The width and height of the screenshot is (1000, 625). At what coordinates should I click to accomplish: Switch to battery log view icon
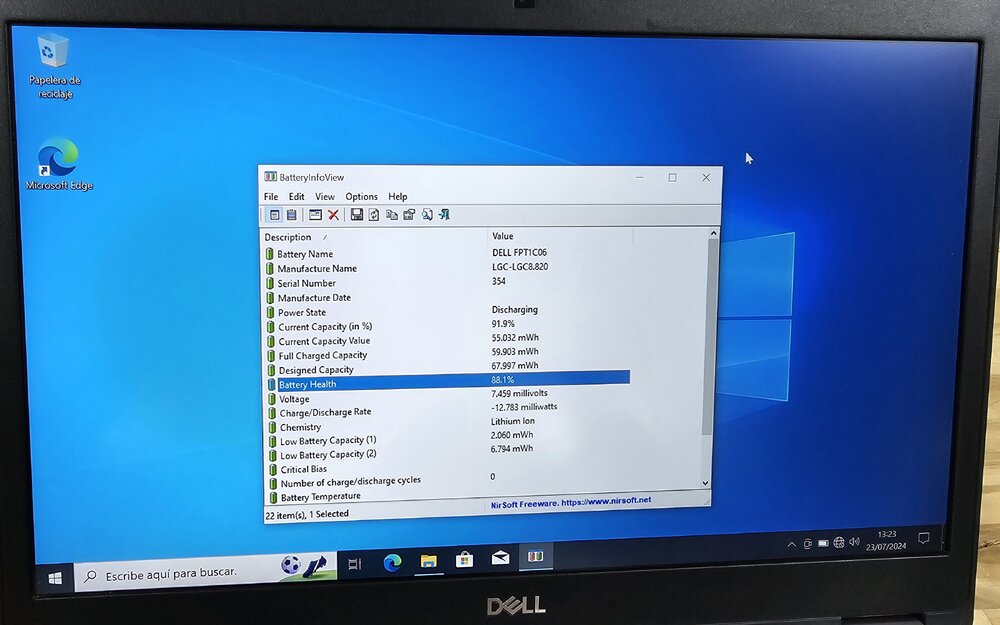(x=291, y=215)
